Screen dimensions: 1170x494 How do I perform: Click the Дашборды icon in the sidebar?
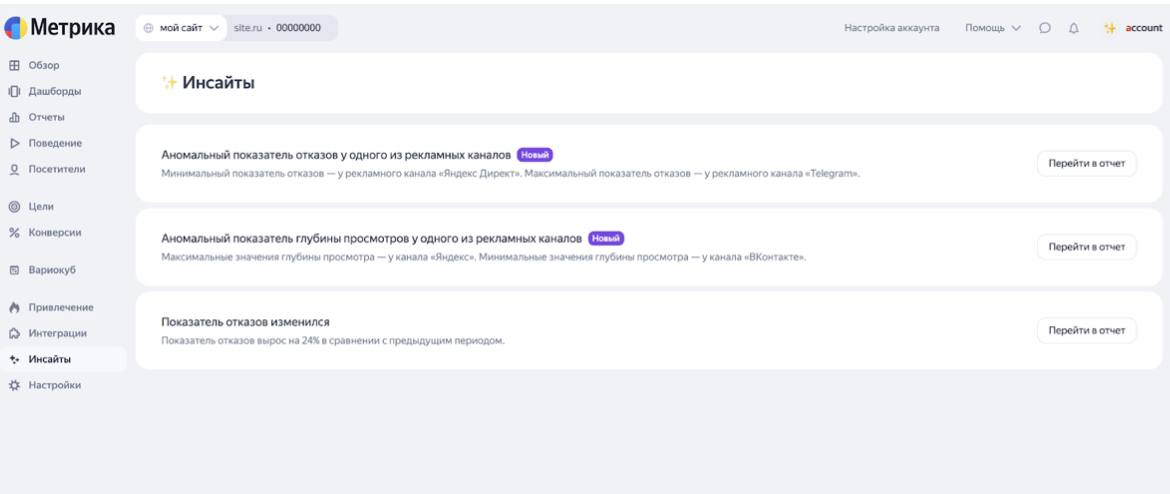coord(13,92)
